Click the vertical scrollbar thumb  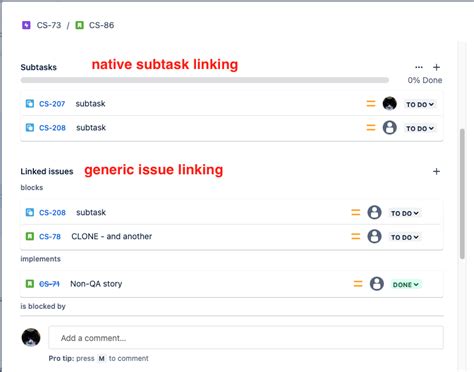click(462, 193)
